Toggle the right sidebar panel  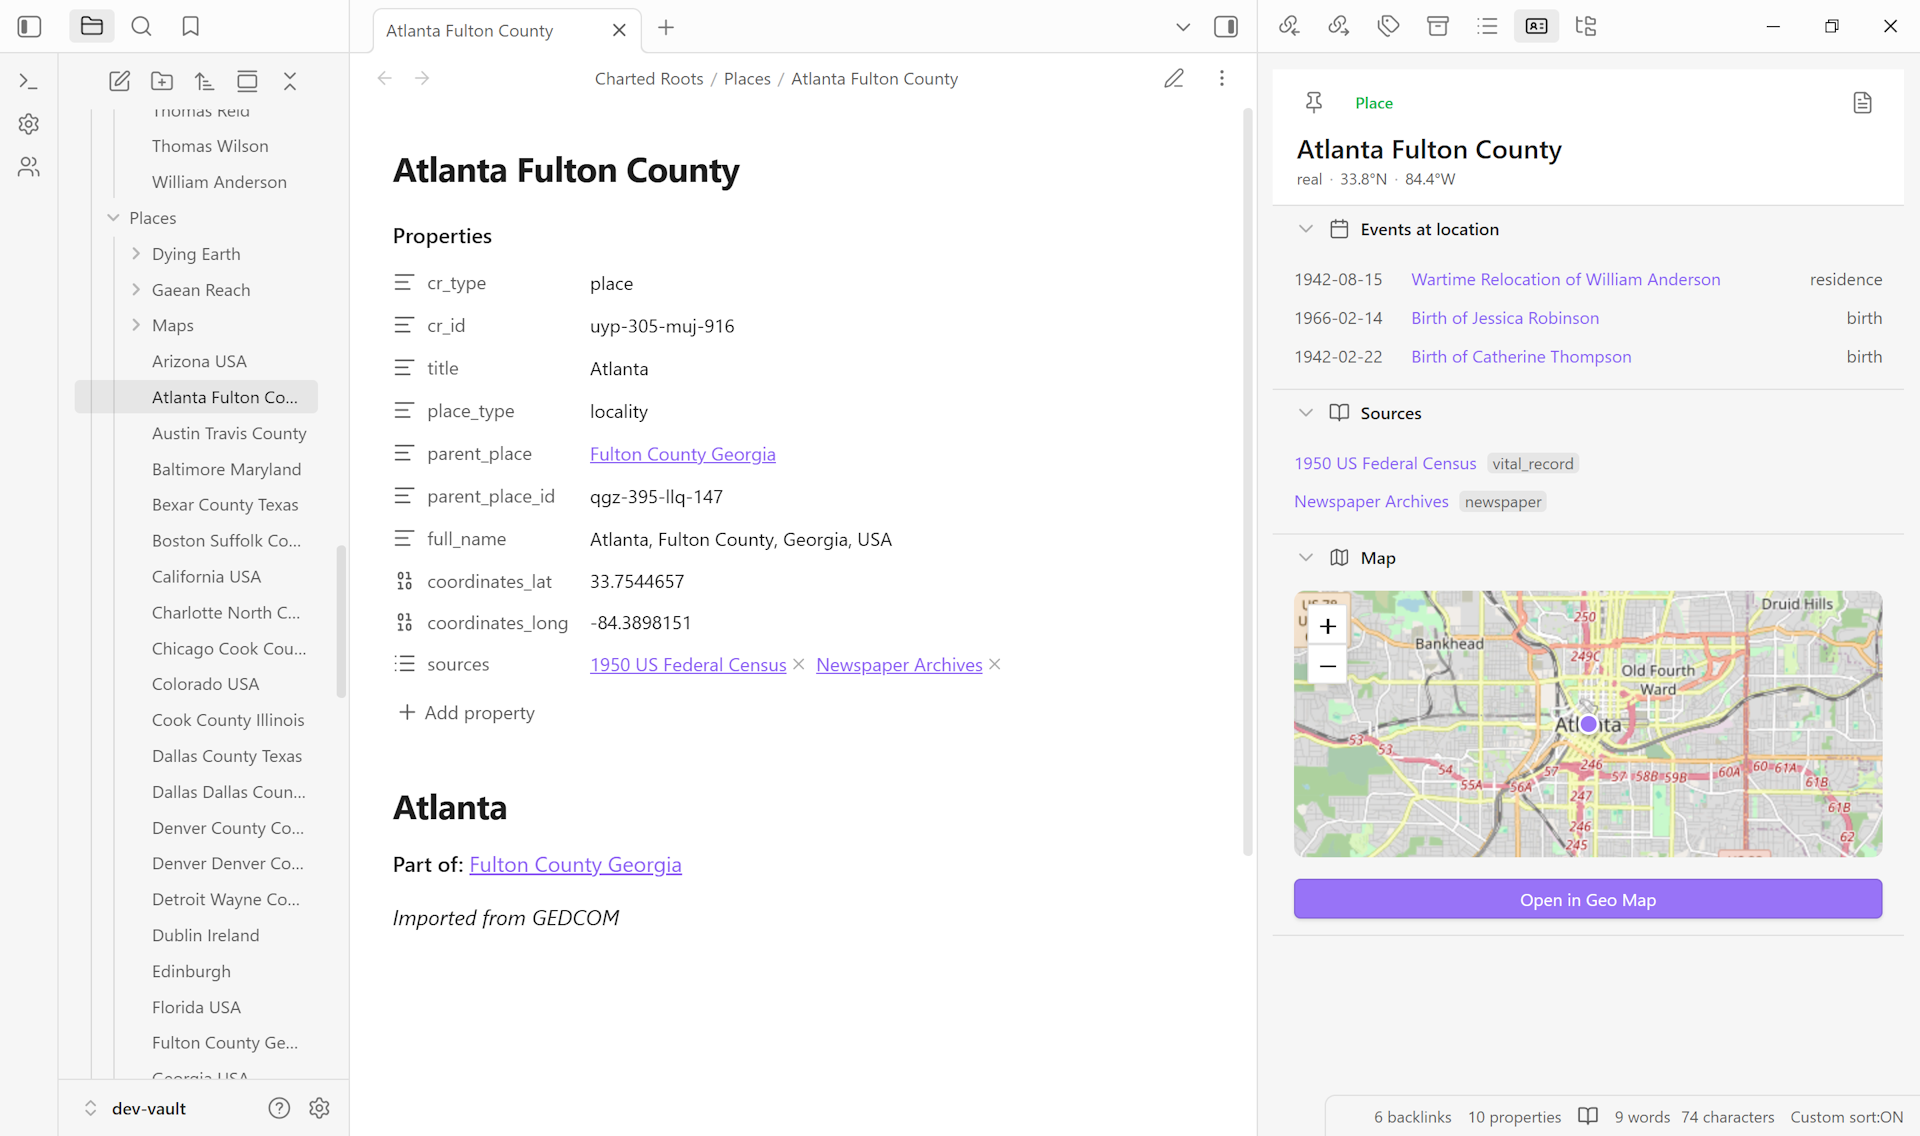(1226, 27)
